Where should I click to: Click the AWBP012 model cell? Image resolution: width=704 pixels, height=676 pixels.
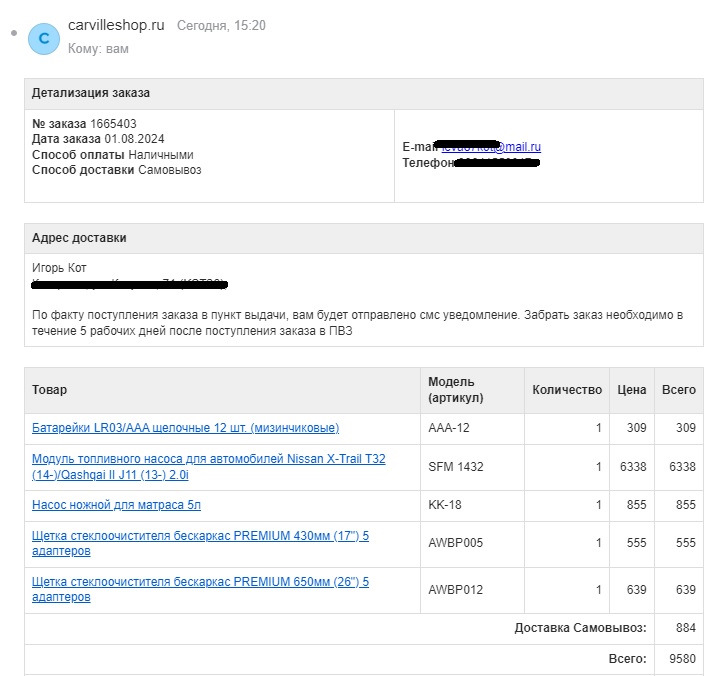click(456, 590)
